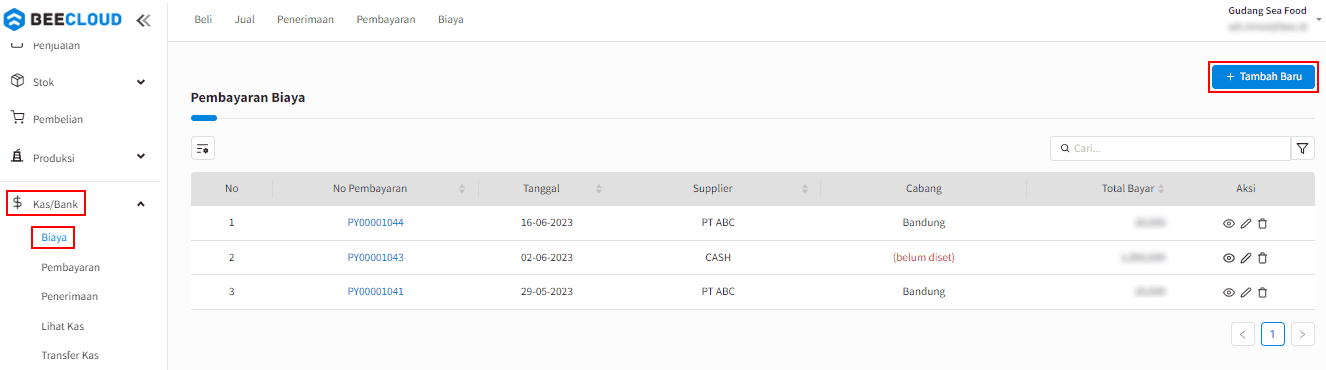Open the filter funnel icon beside search
Screen dimensions: 1326x370
click(x=1303, y=148)
